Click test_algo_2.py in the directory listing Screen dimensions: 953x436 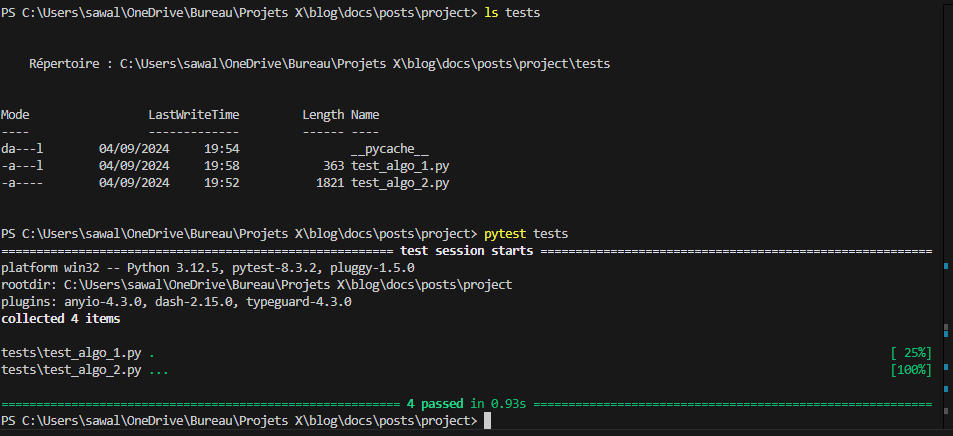point(400,183)
